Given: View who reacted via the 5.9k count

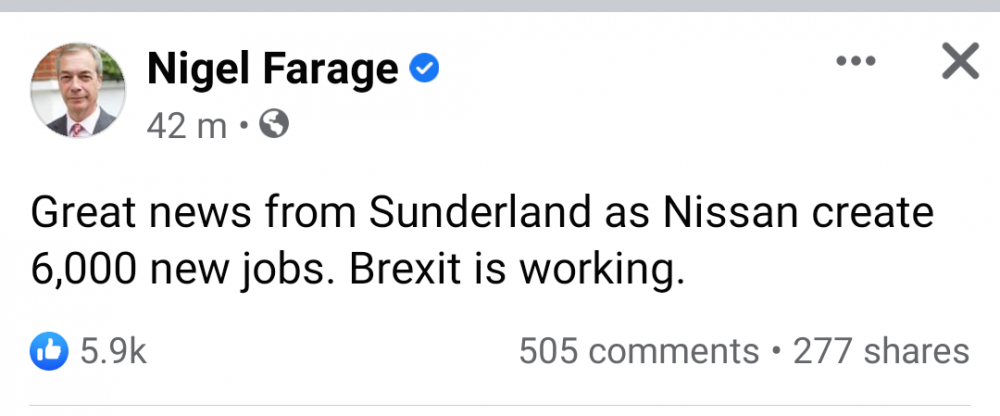Looking at the screenshot, I should pos(113,351).
